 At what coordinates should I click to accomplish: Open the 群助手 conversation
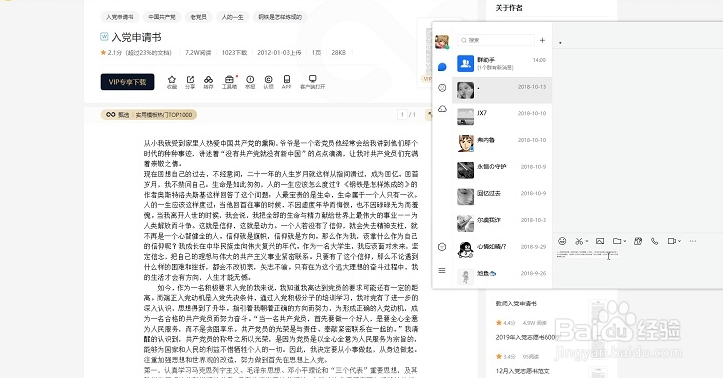point(502,64)
